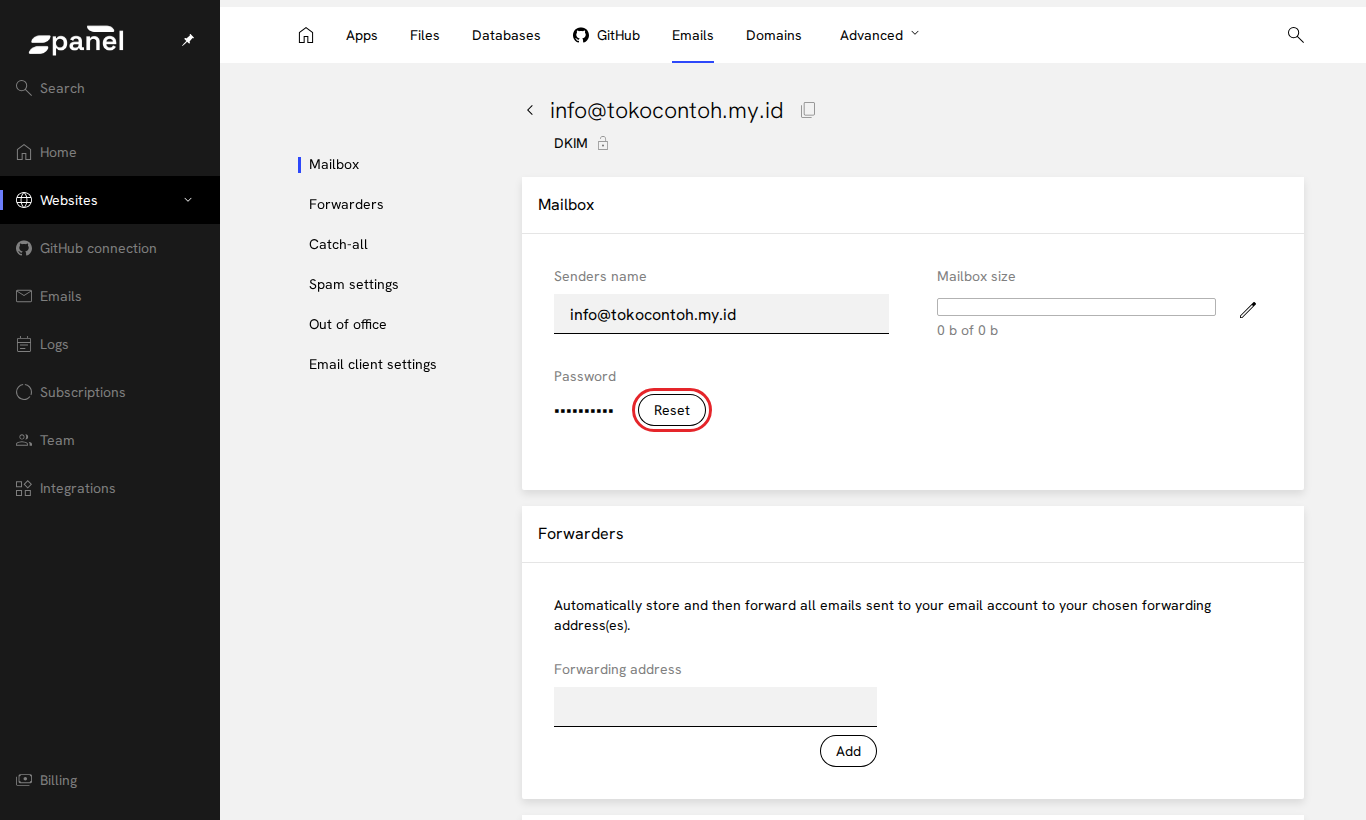Click the DKIM label text
The image size is (1366, 820).
pos(571,144)
